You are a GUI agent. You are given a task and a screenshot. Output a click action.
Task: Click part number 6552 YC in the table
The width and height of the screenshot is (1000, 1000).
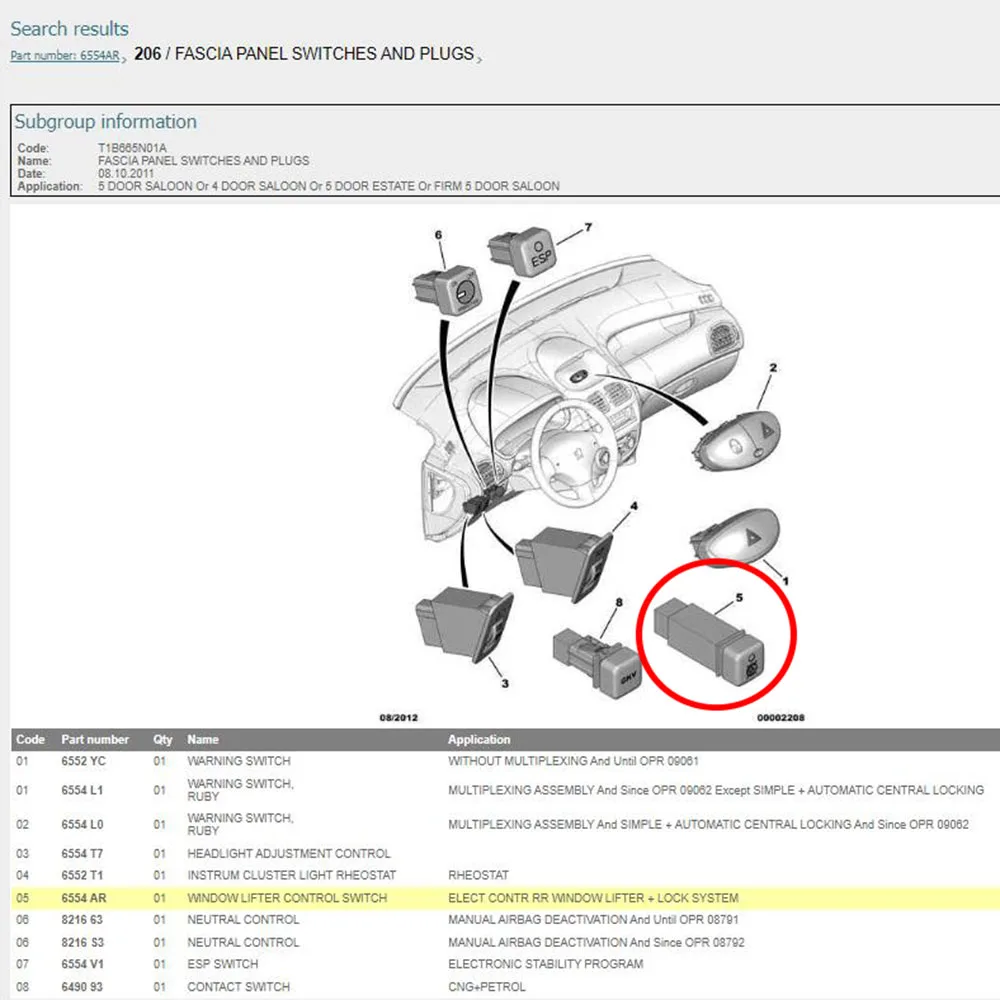(84, 761)
